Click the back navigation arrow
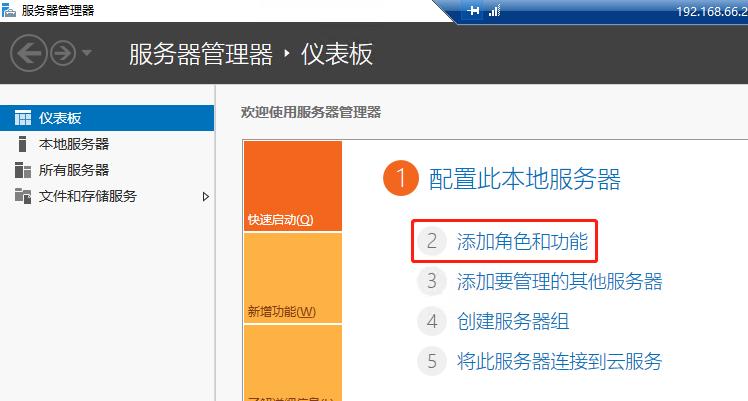 coord(29,54)
